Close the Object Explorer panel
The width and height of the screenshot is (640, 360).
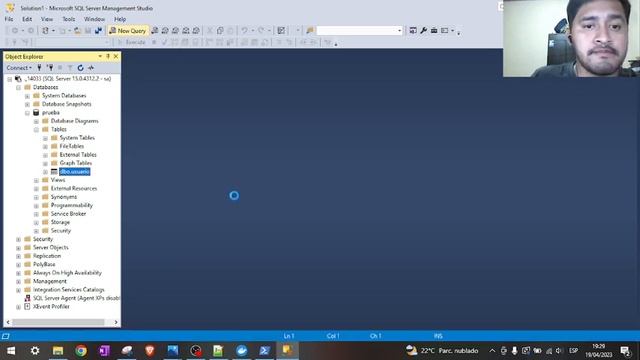tap(116, 56)
